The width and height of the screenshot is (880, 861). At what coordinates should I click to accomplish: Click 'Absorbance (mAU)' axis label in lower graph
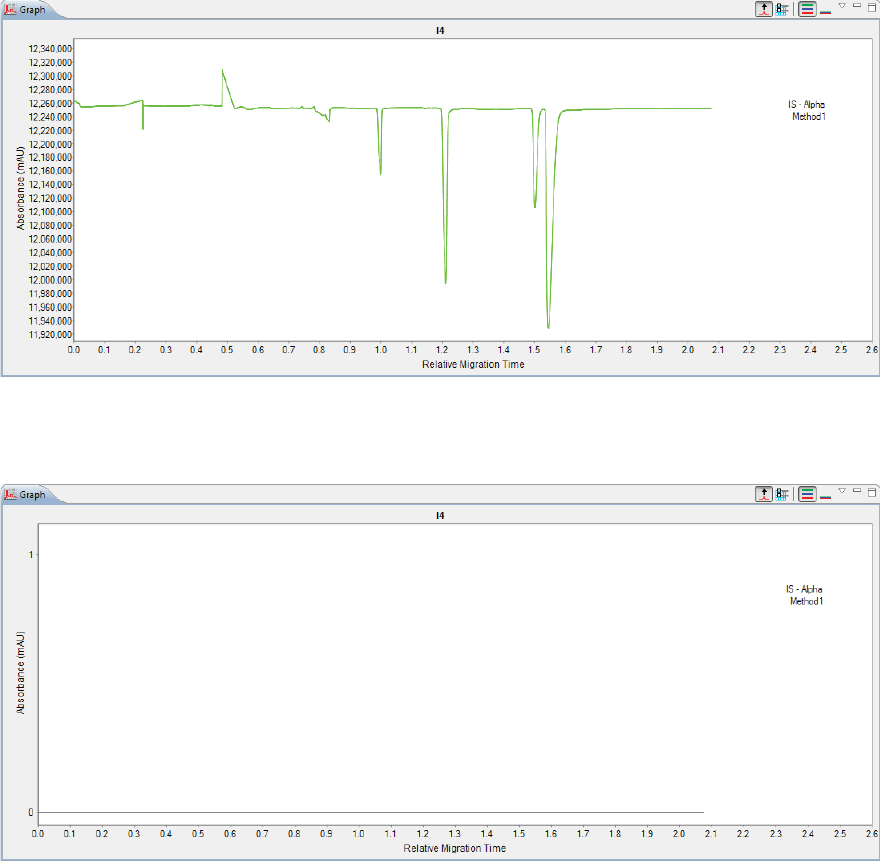(21, 673)
